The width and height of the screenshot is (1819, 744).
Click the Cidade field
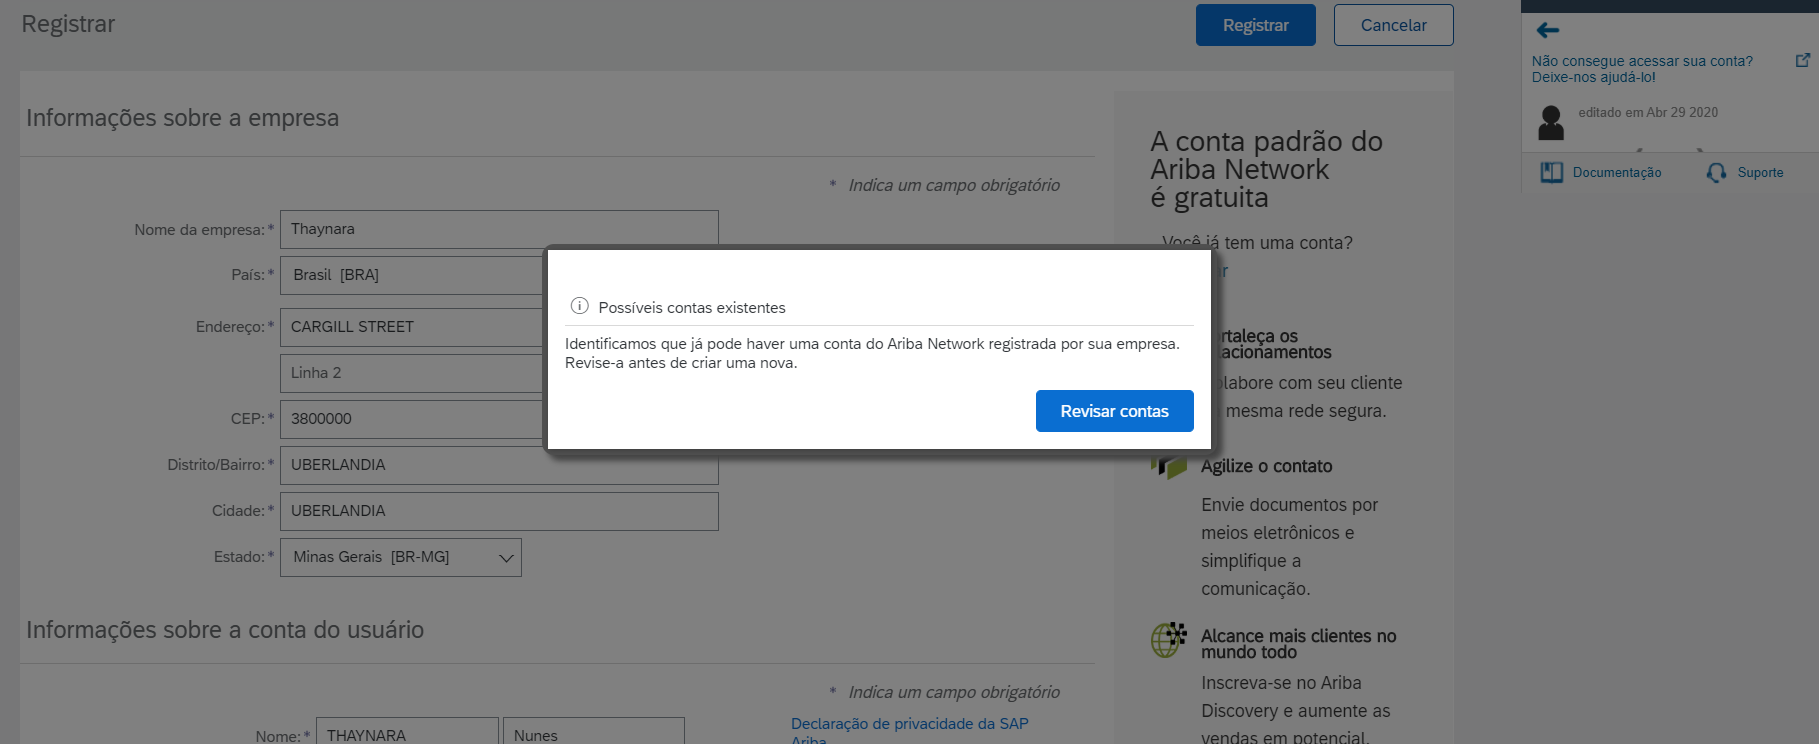pos(499,511)
